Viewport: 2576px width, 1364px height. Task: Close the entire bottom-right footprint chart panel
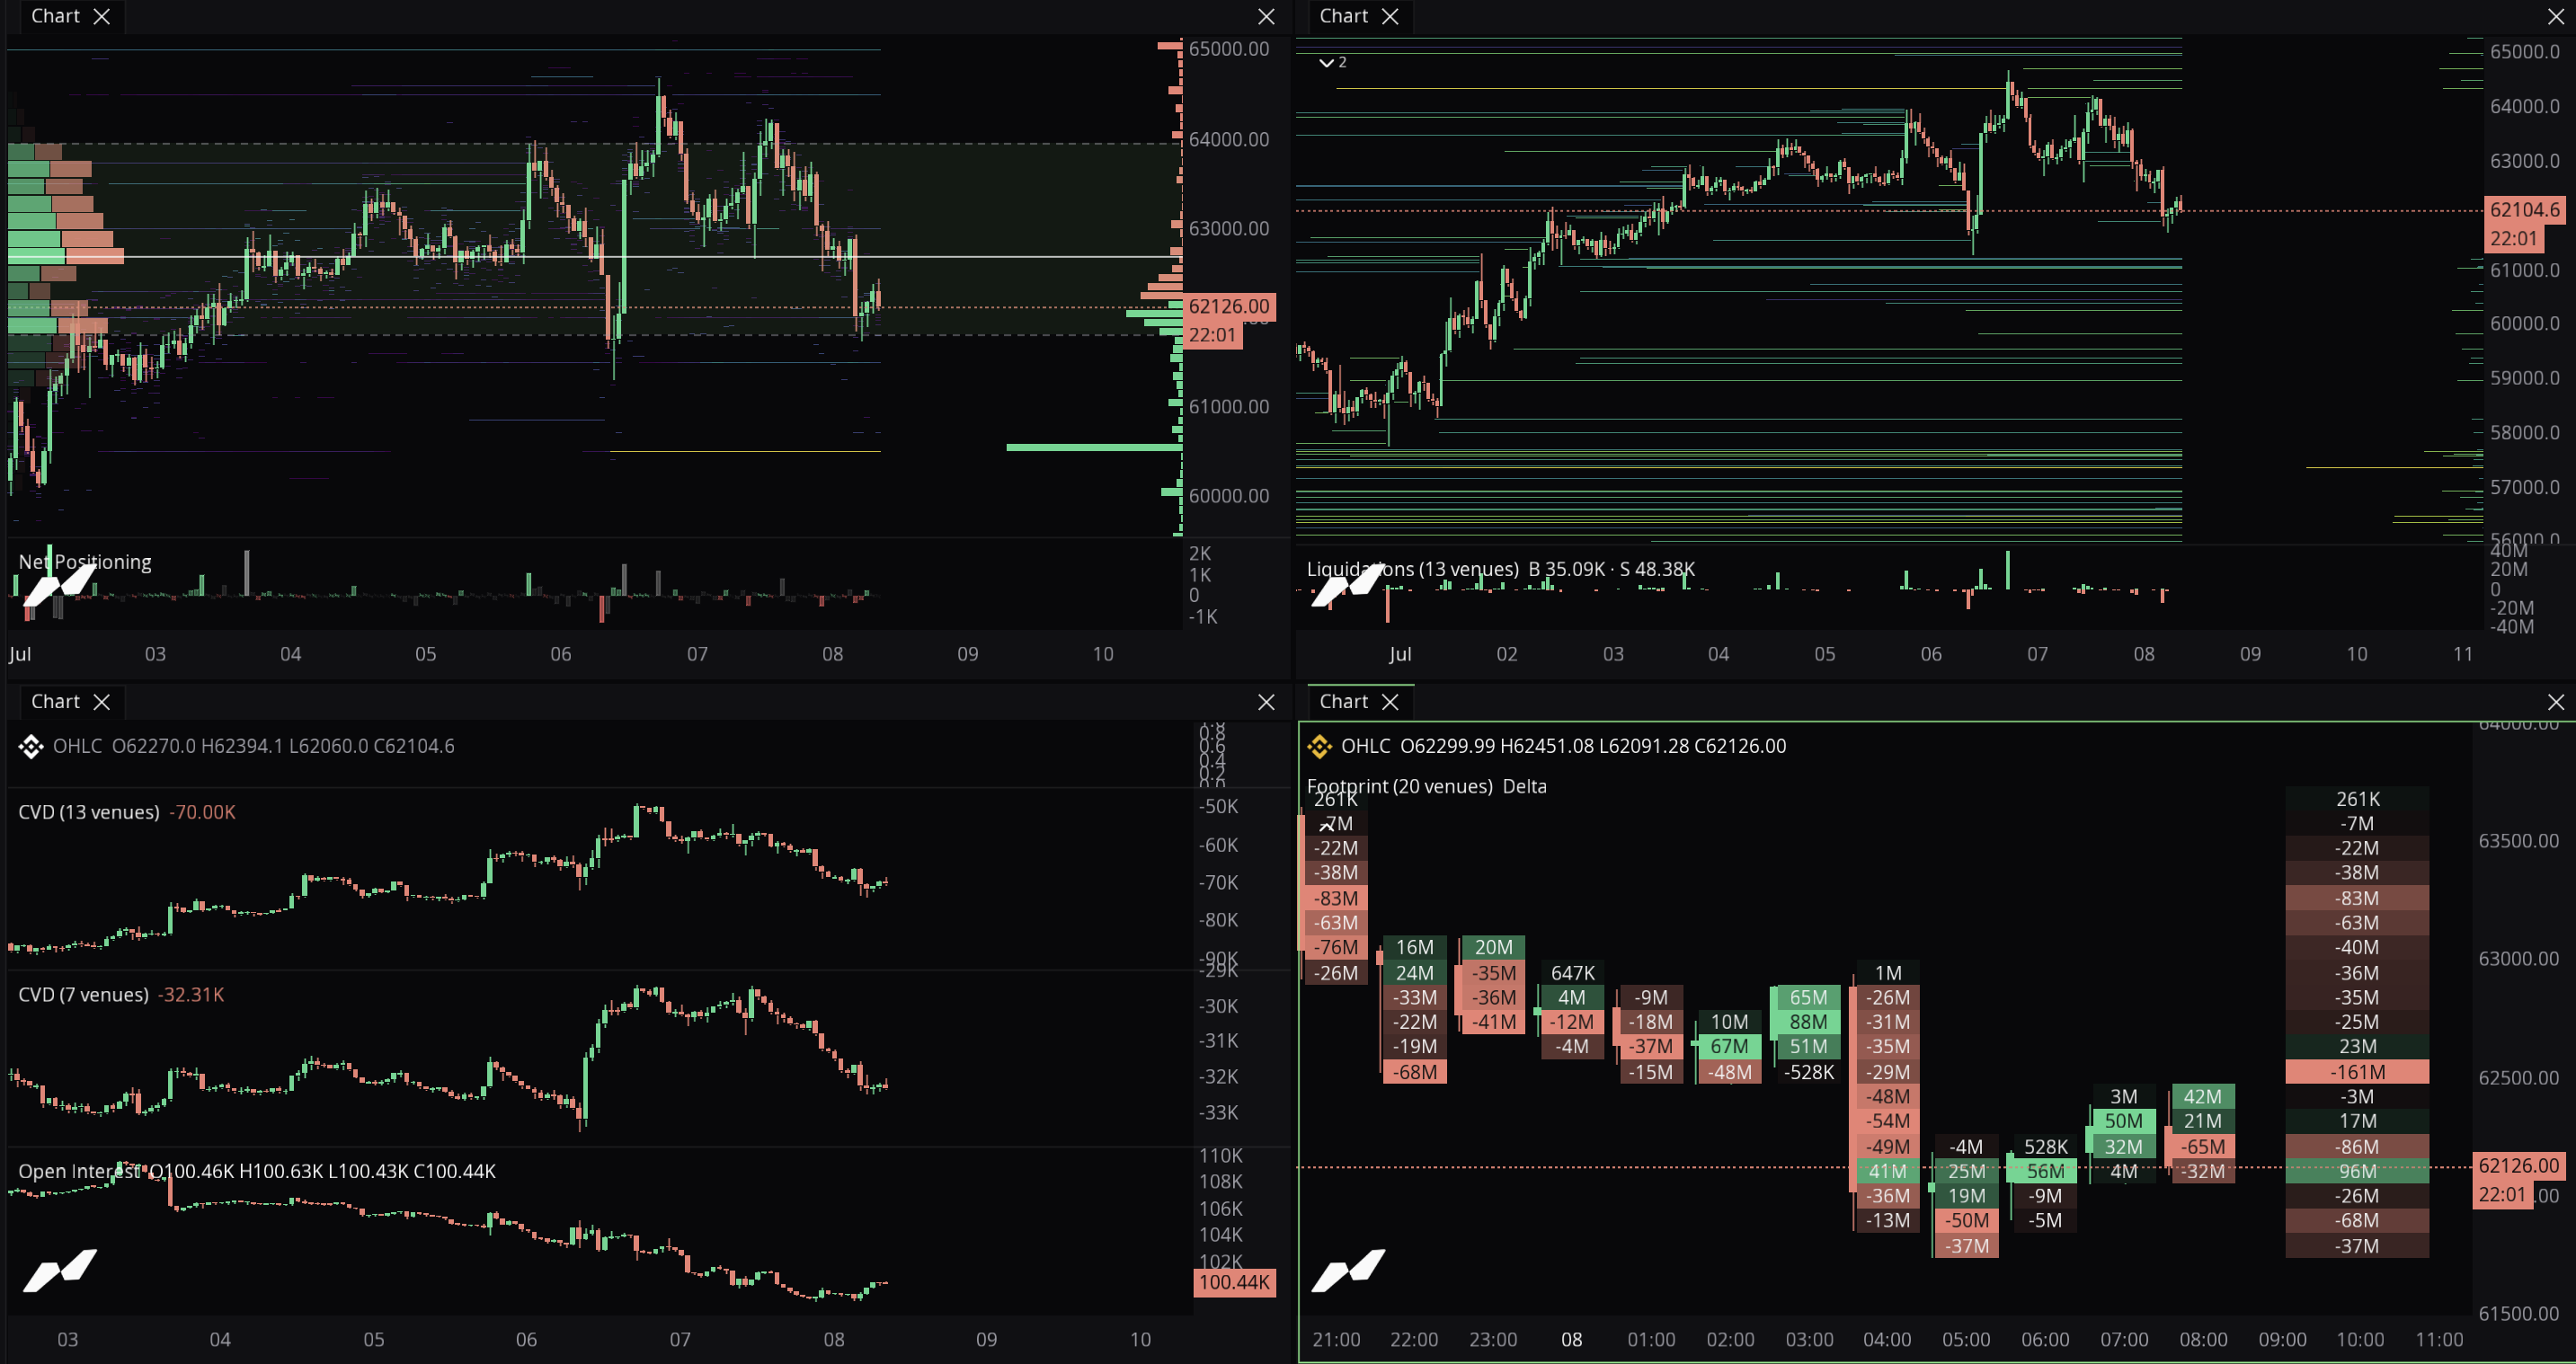(2555, 702)
